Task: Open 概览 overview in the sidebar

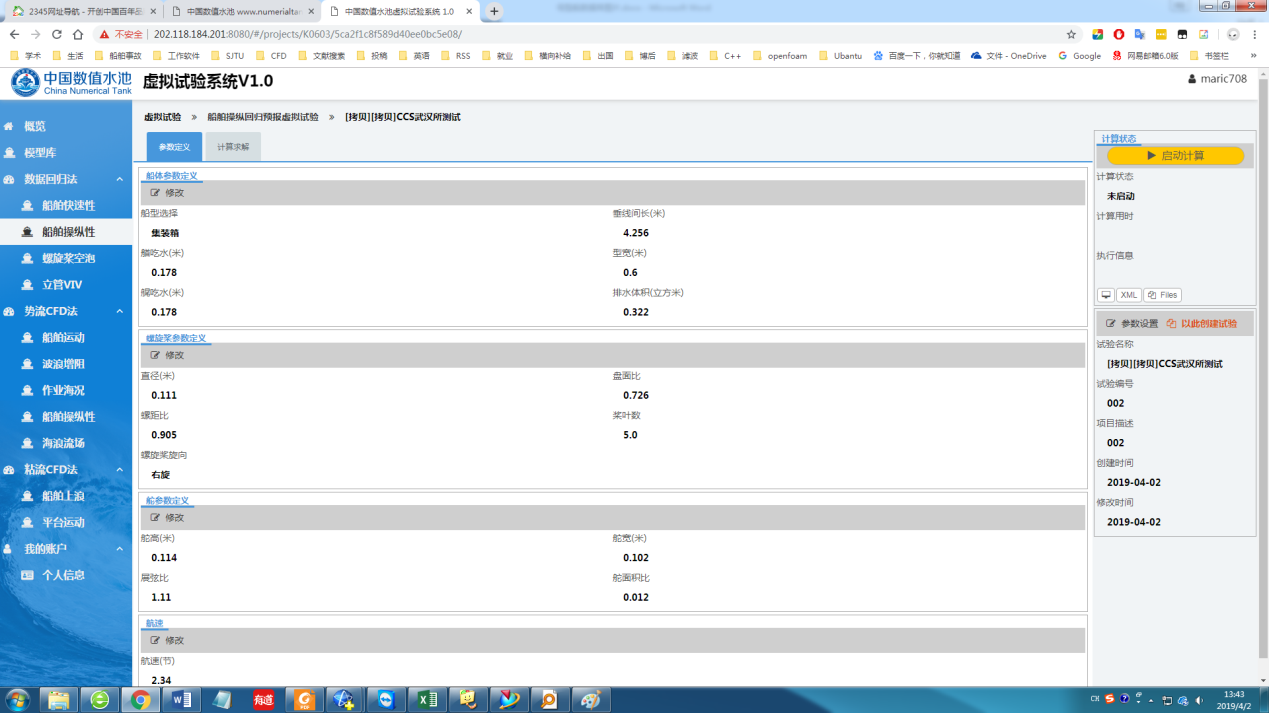Action: point(35,126)
